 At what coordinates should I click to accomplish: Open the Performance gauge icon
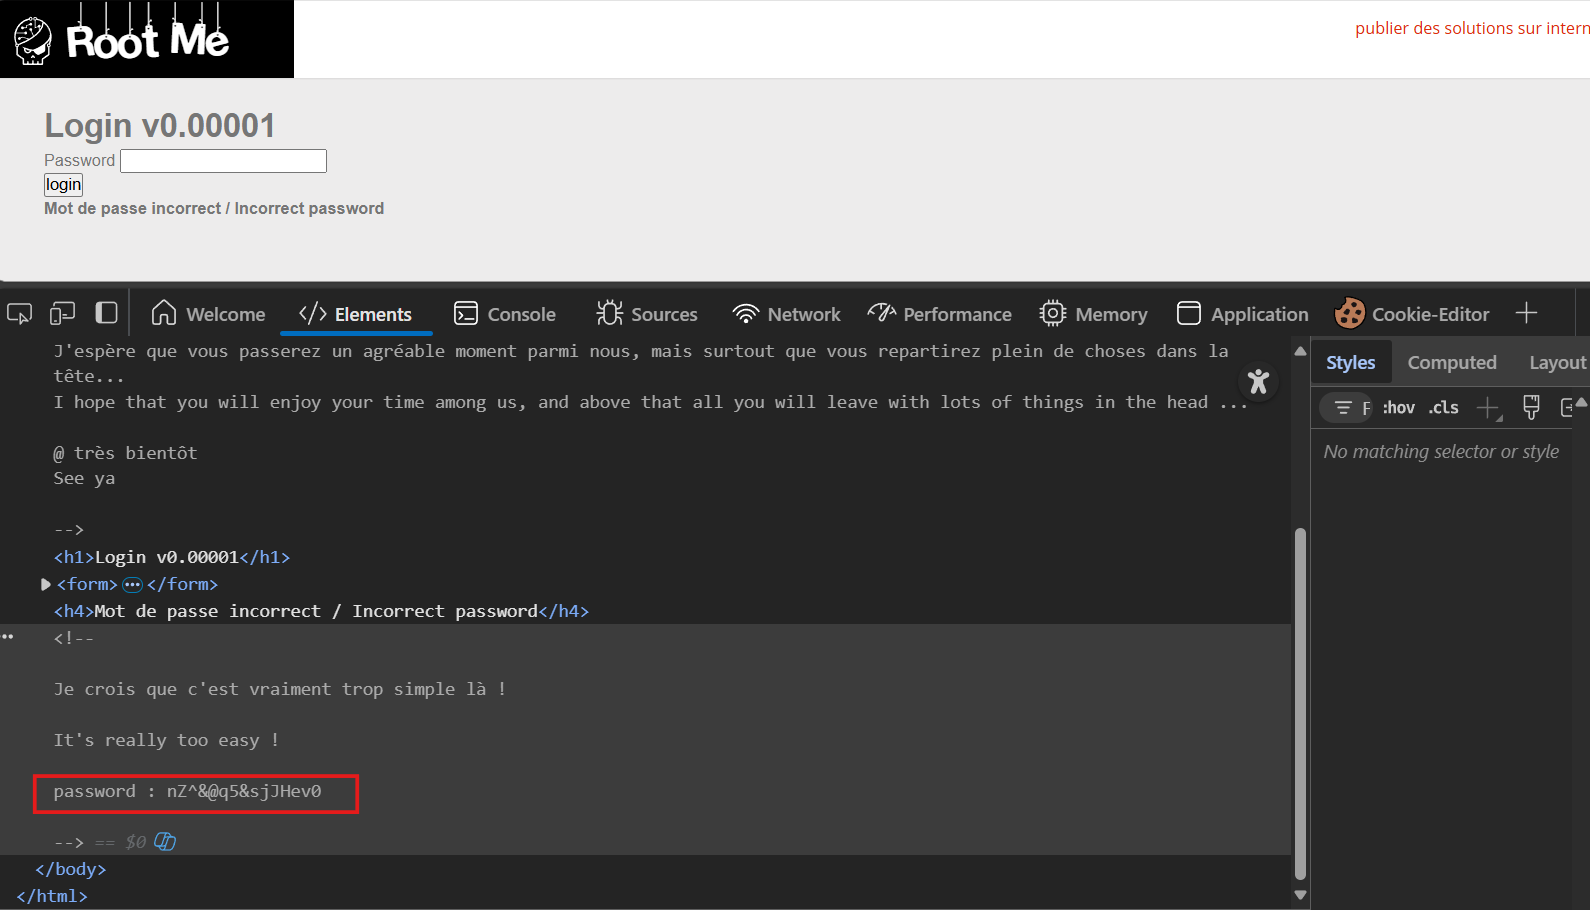[881, 314]
